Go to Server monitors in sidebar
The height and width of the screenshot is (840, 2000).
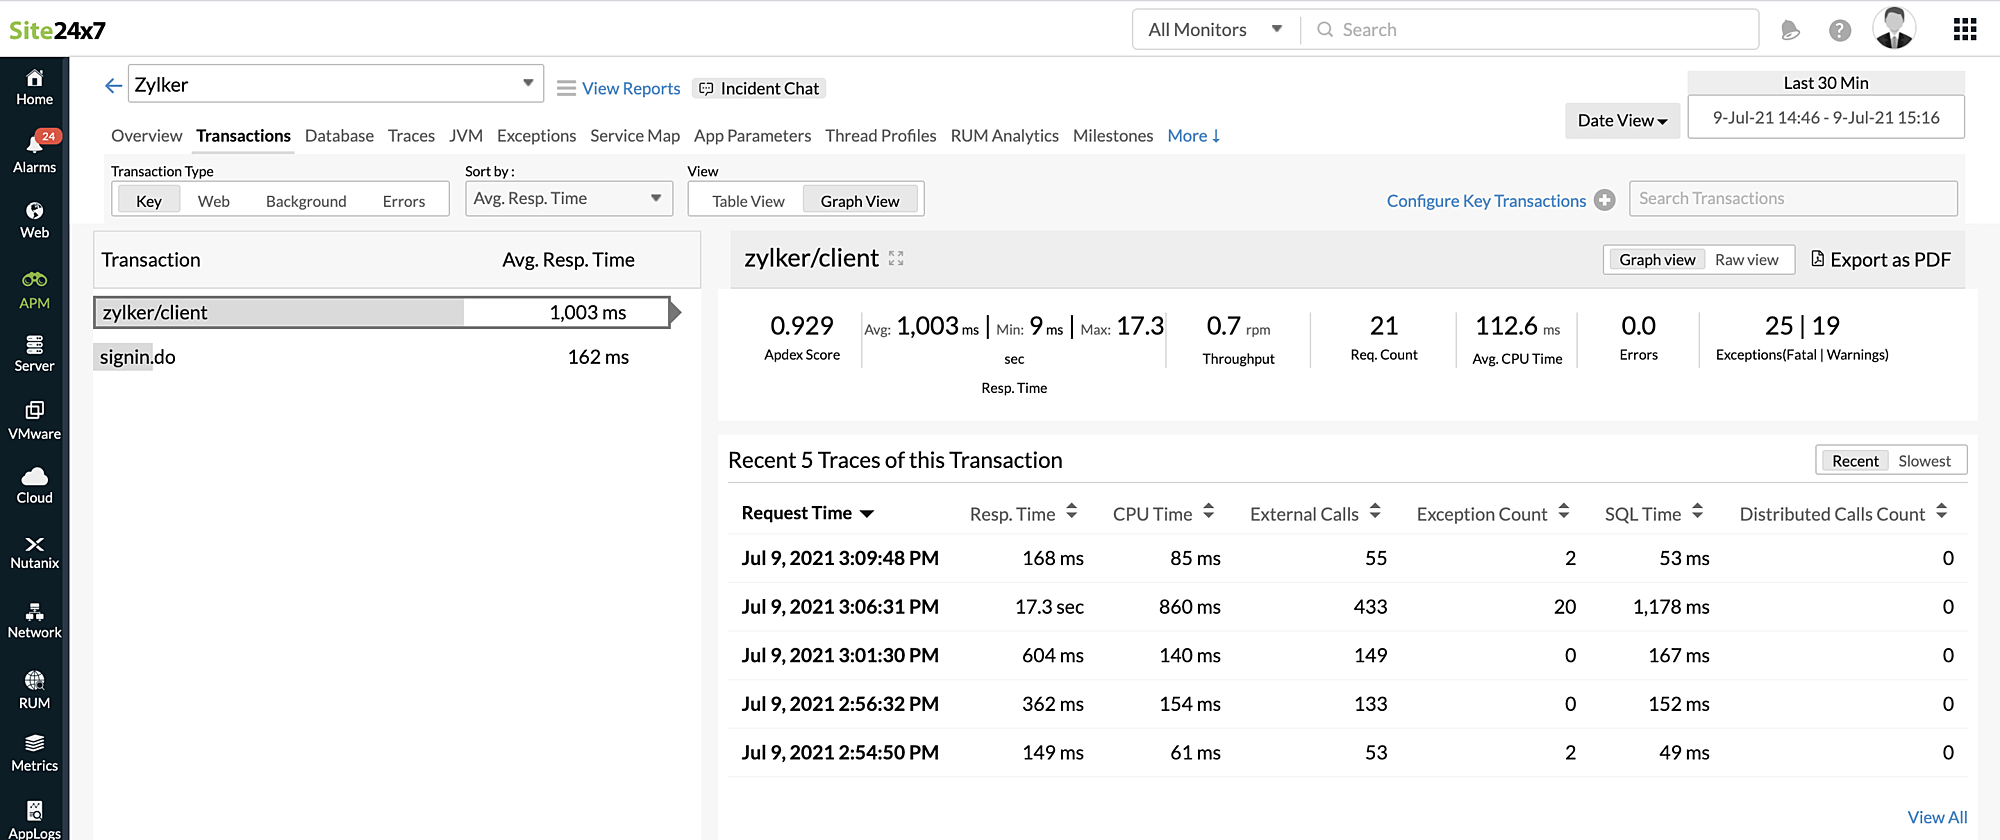click(34, 353)
